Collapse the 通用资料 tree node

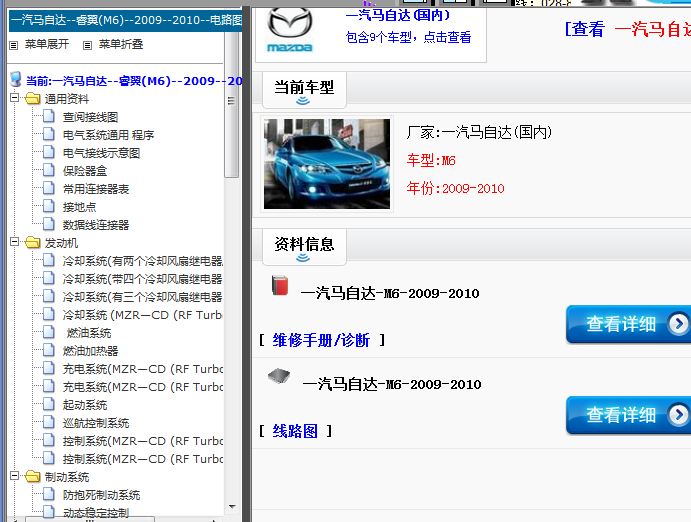(15, 97)
